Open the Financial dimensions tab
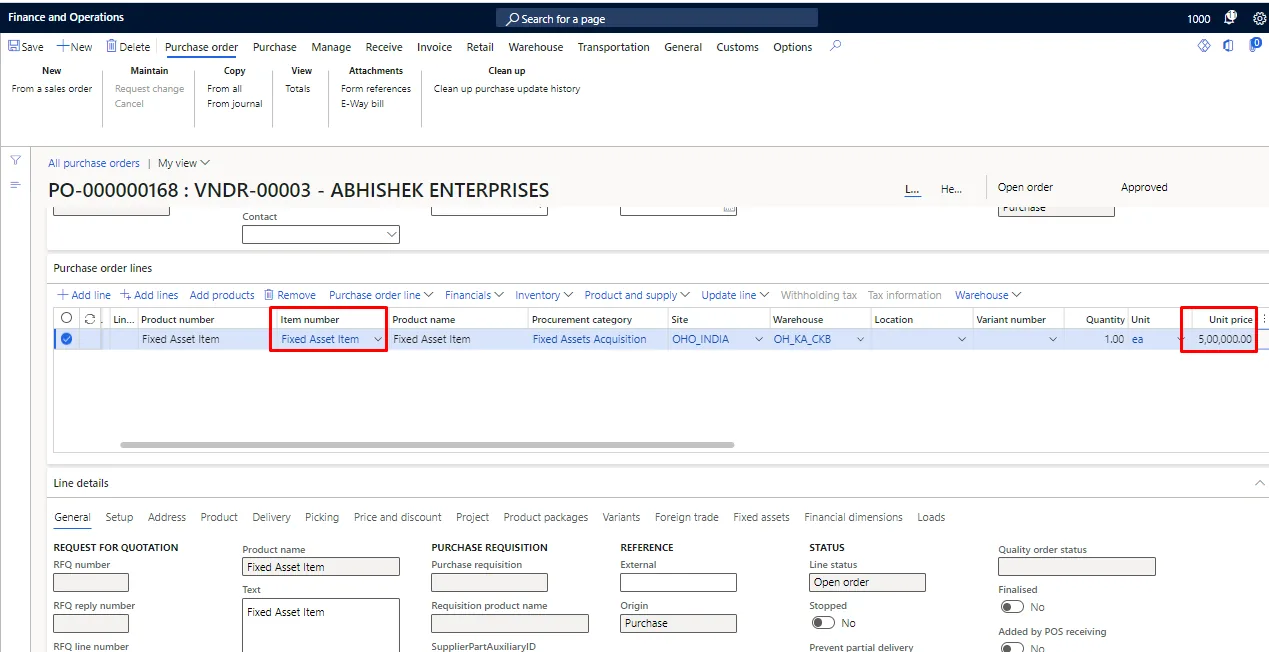The height and width of the screenshot is (652, 1269). click(853, 517)
